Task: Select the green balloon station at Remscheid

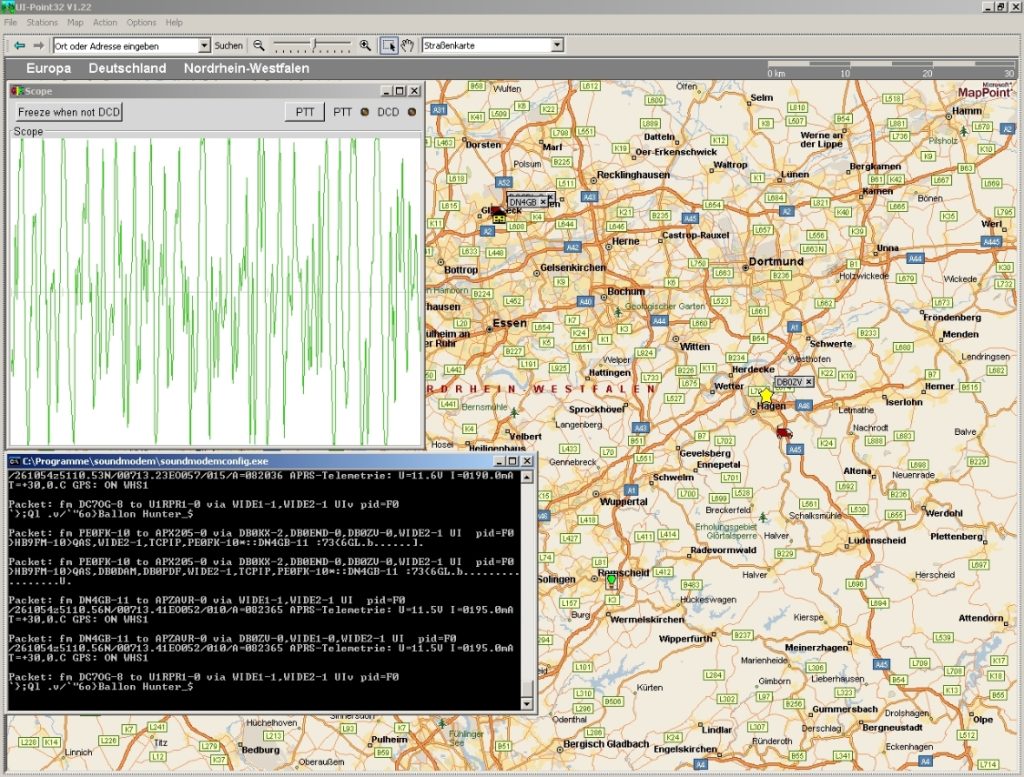Action: 611,580
